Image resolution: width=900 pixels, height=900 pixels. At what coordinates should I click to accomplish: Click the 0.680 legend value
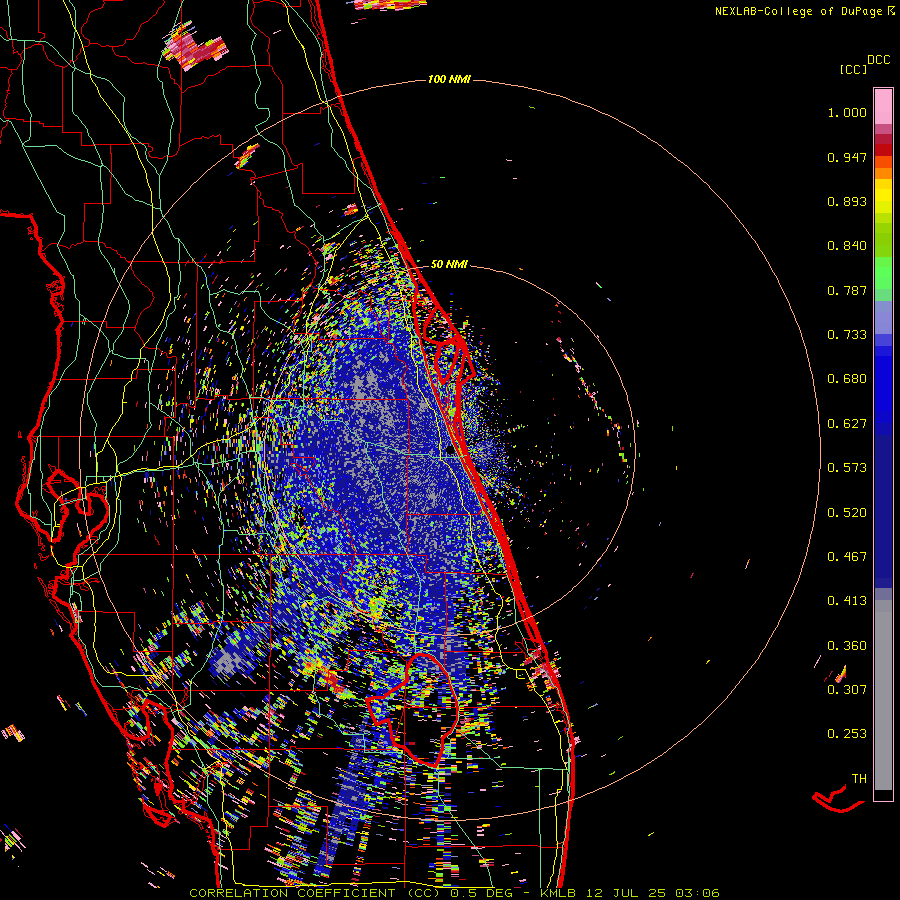[x=847, y=379]
